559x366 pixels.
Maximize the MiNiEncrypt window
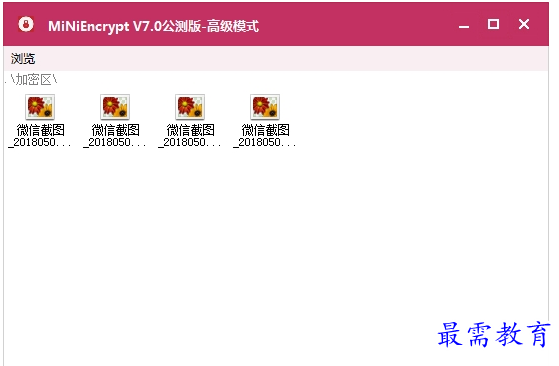[x=493, y=24]
